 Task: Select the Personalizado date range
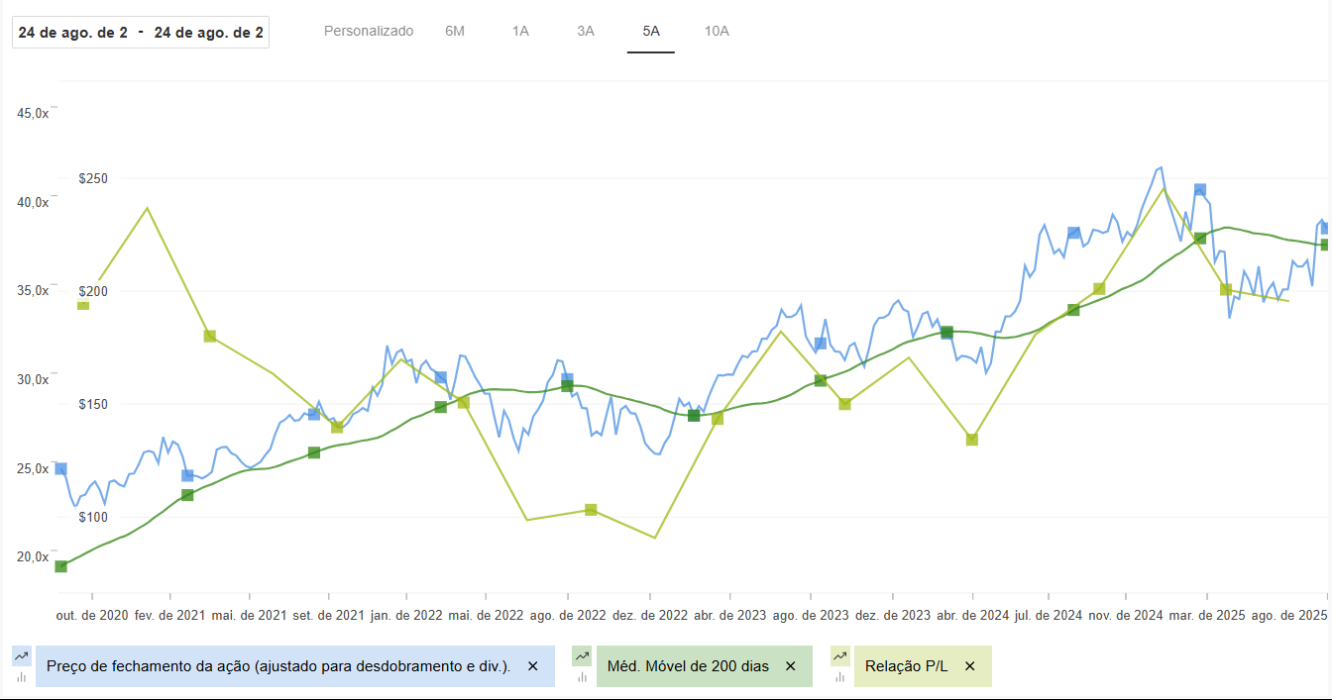(x=368, y=31)
